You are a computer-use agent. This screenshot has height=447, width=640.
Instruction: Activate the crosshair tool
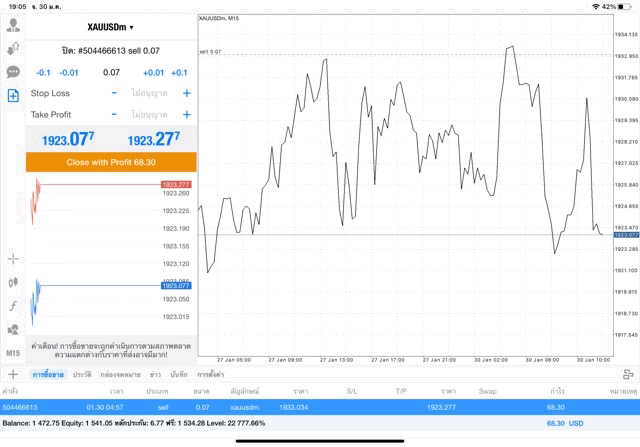click(13, 259)
